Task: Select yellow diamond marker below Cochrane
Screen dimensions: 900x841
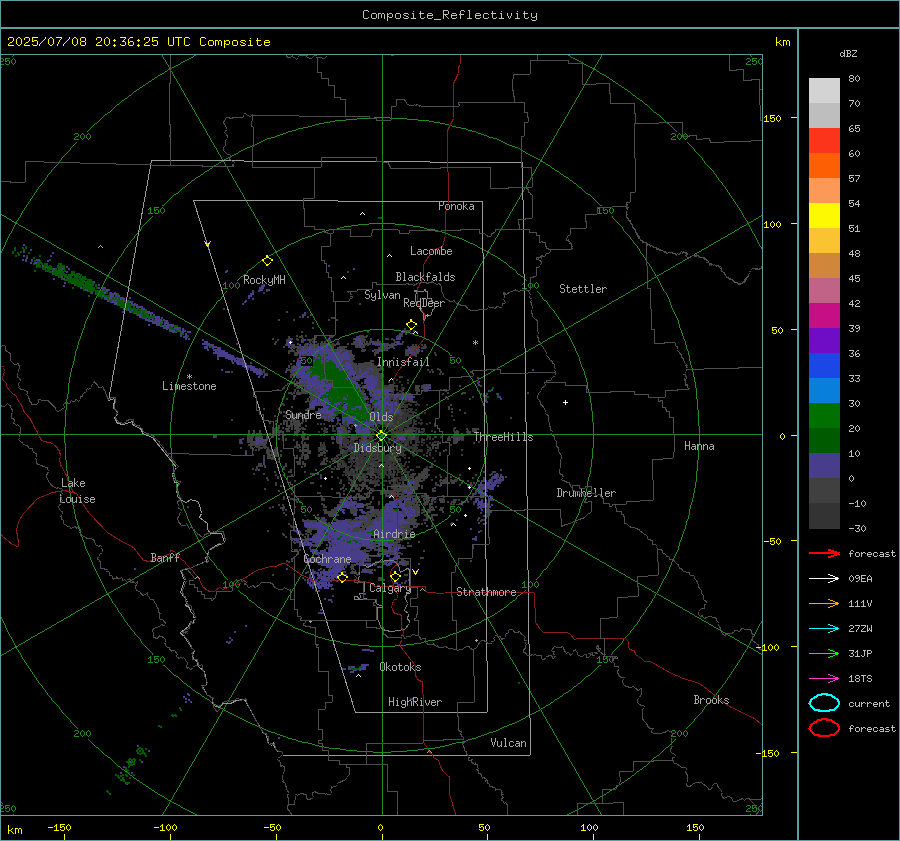Action: pos(342,578)
